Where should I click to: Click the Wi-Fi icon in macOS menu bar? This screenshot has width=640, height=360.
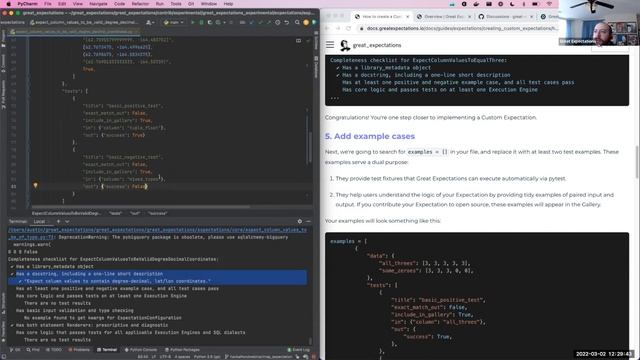click(x=549, y=4)
